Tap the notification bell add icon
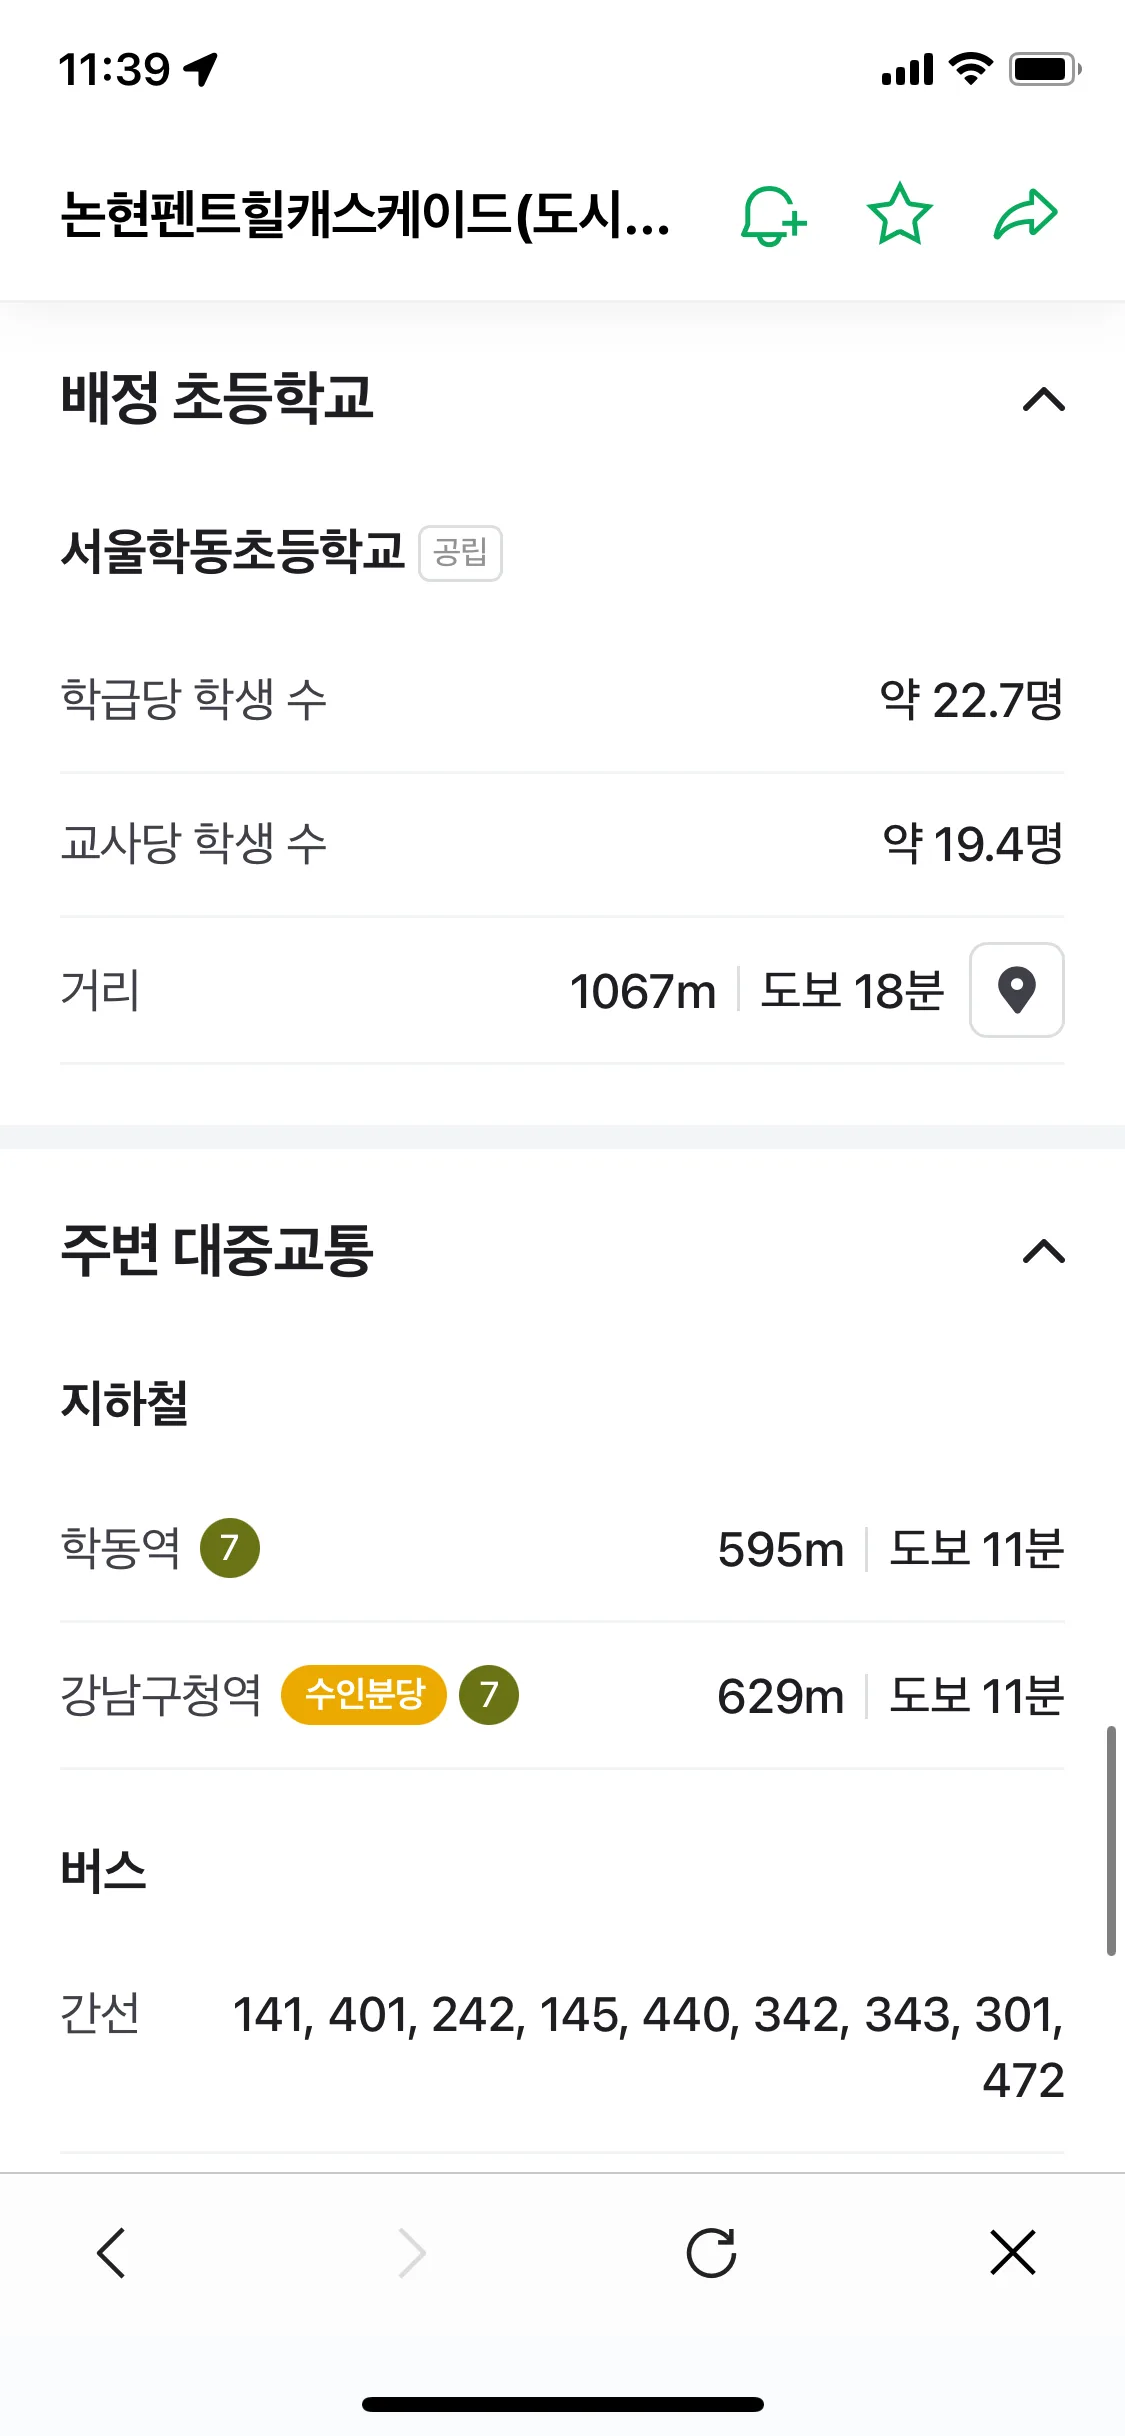1125x2436 pixels. point(772,215)
